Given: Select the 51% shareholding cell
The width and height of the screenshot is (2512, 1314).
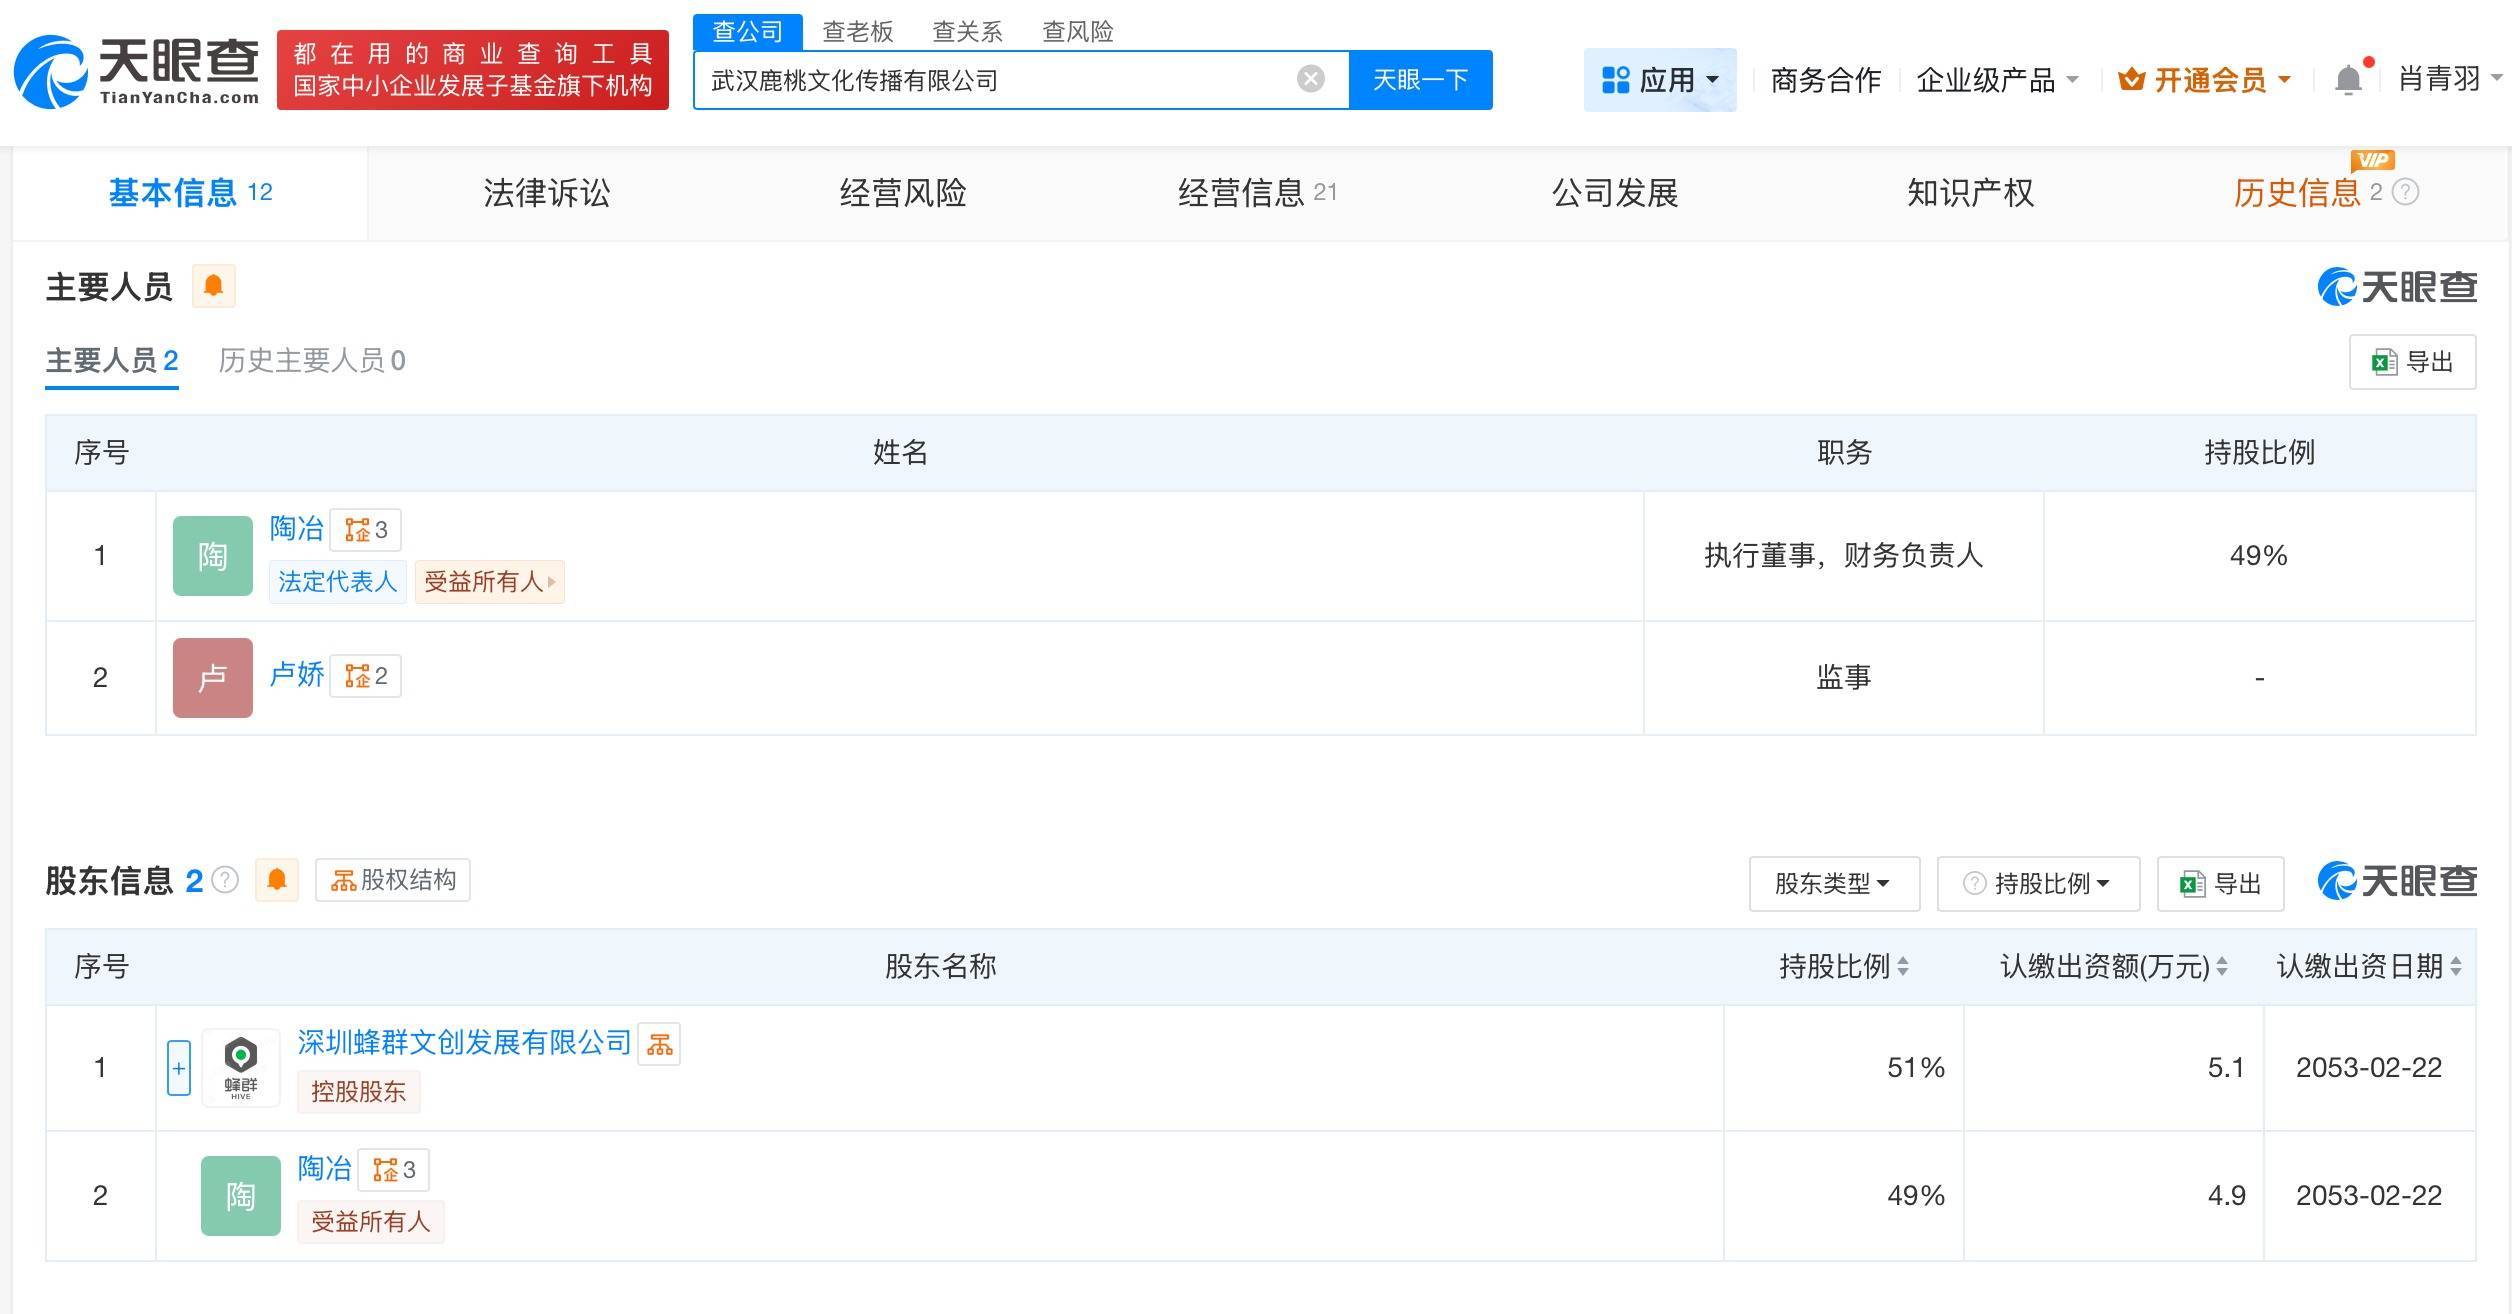Looking at the screenshot, I should 1844,1068.
